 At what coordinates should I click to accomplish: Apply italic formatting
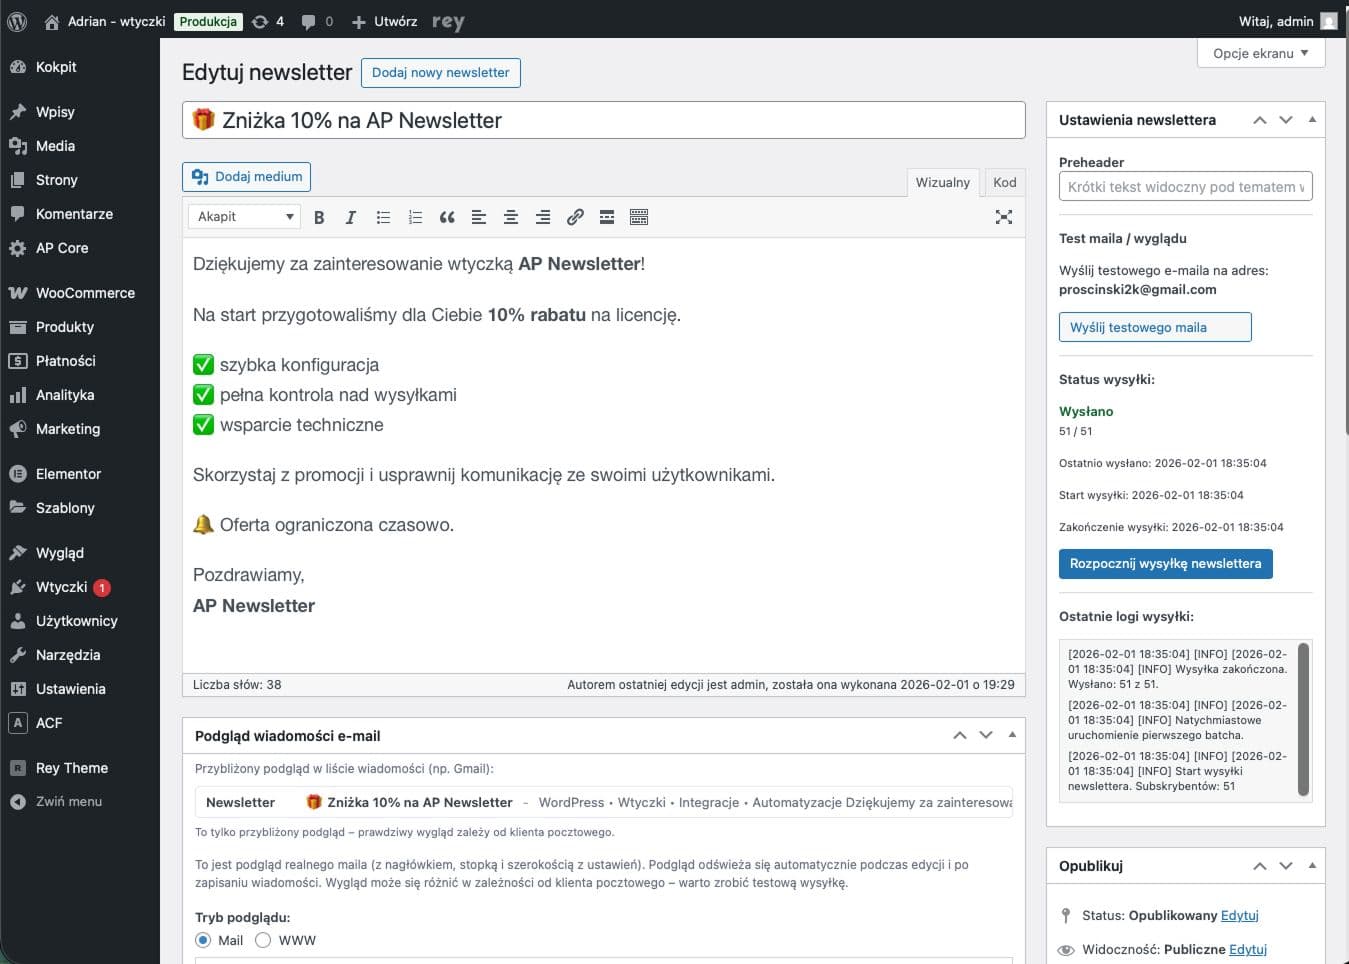click(351, 217)
